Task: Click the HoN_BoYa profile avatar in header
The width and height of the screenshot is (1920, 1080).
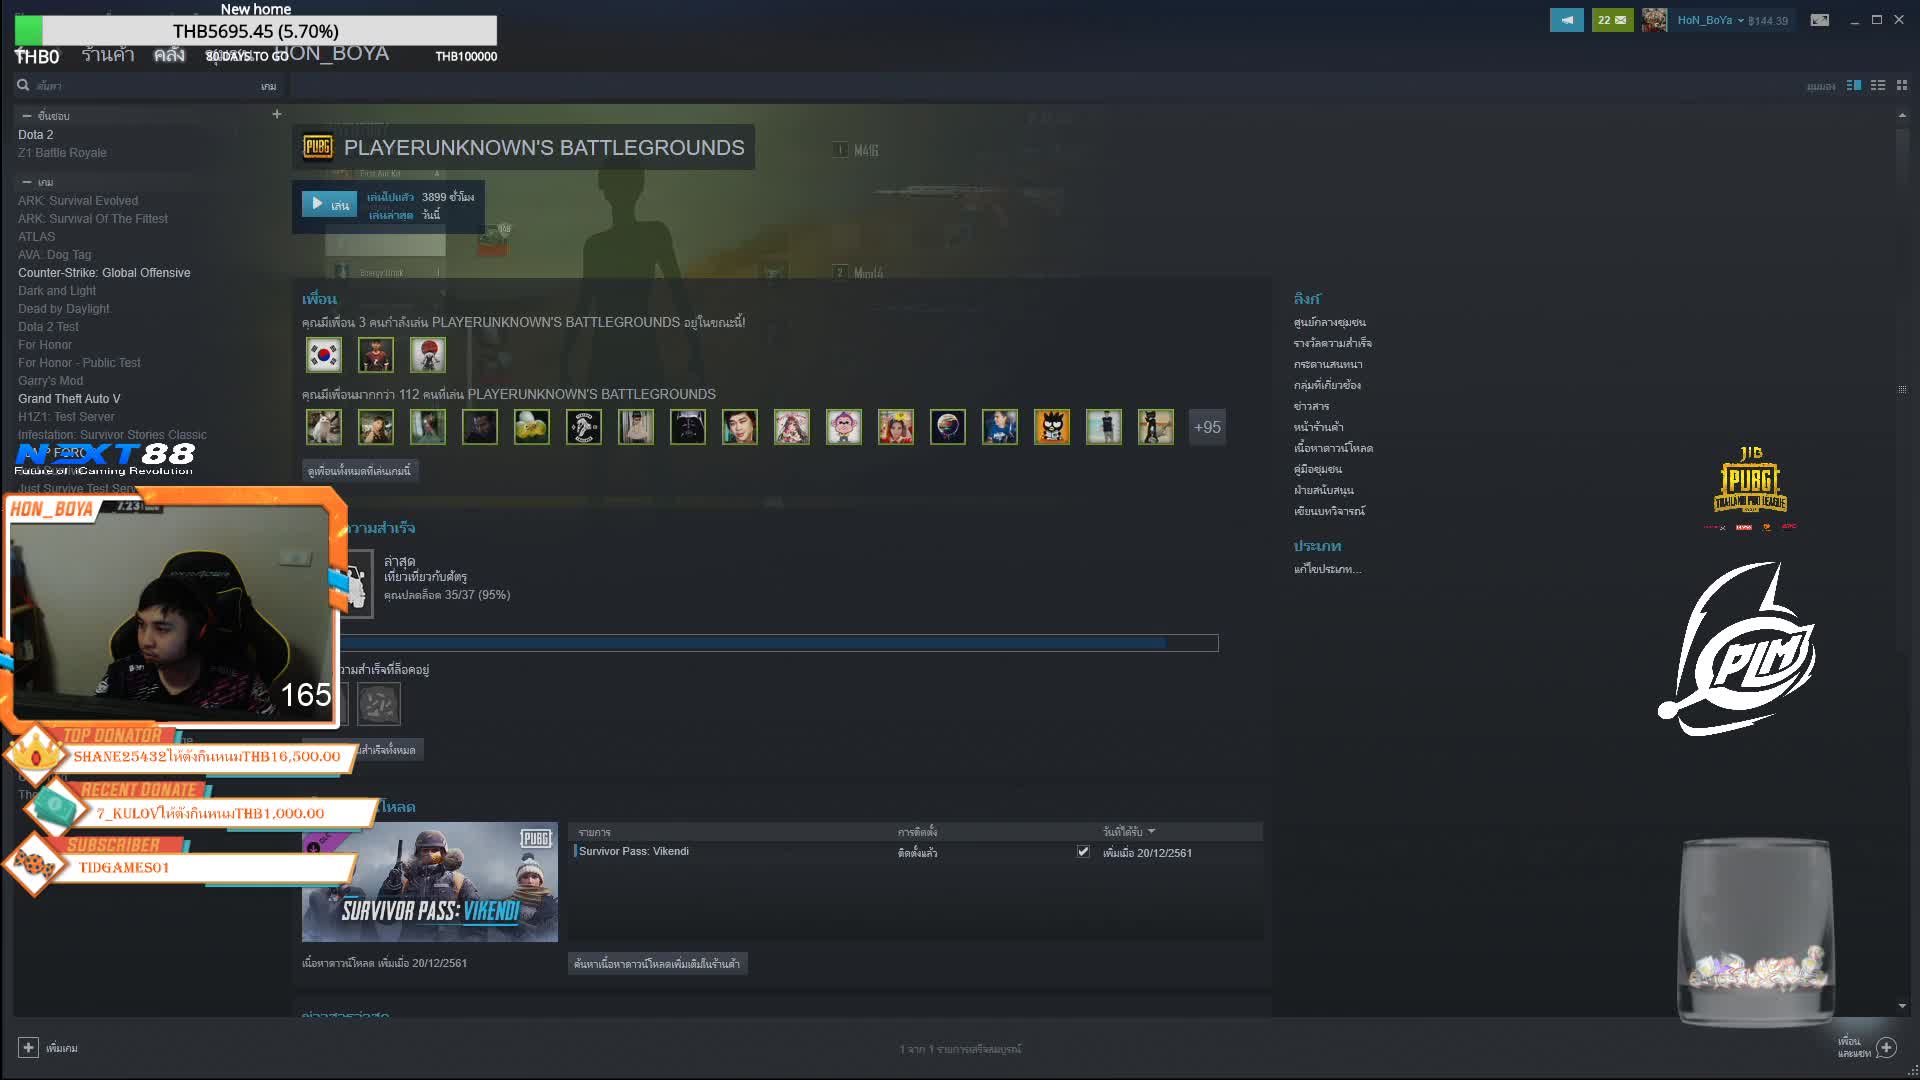Action: (x=1654, y=20)
